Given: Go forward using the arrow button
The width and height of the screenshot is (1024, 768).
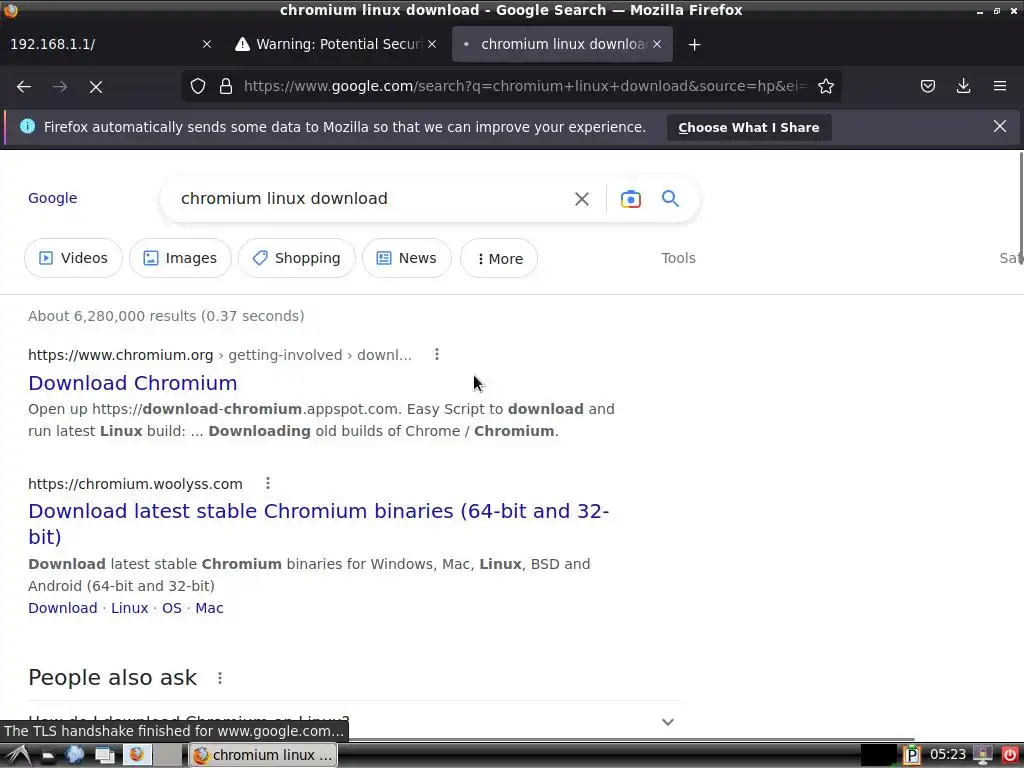Looking at the screenshot, I should point(60,86).
